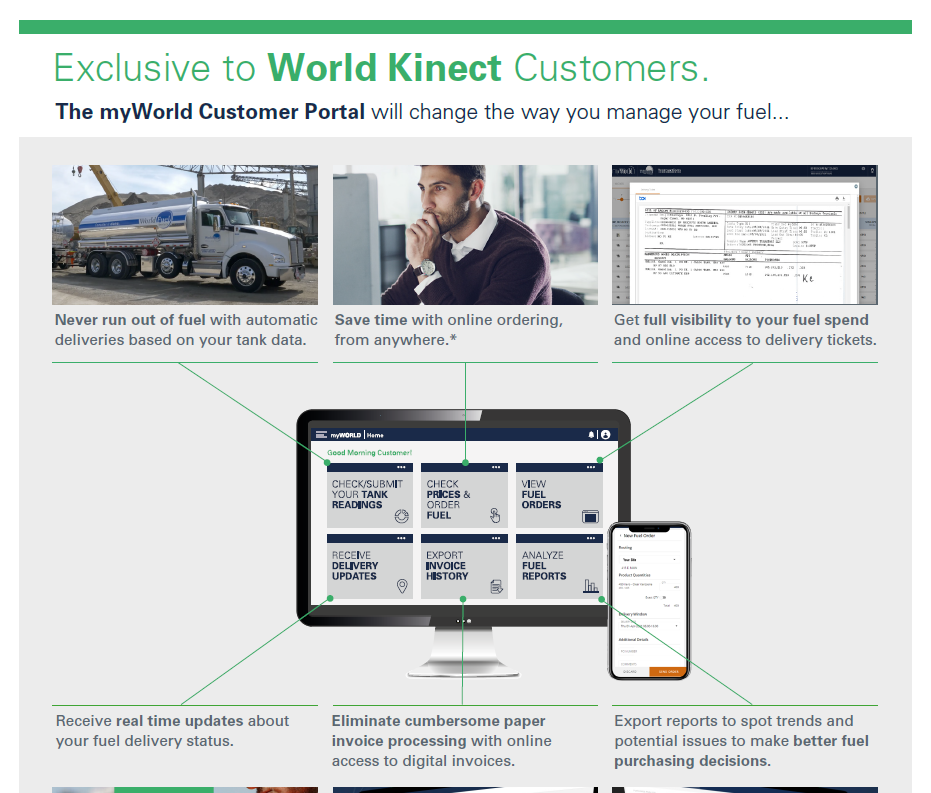
Task: Click the myWORLD logo in portal header
Action: [x=346, y=435]
